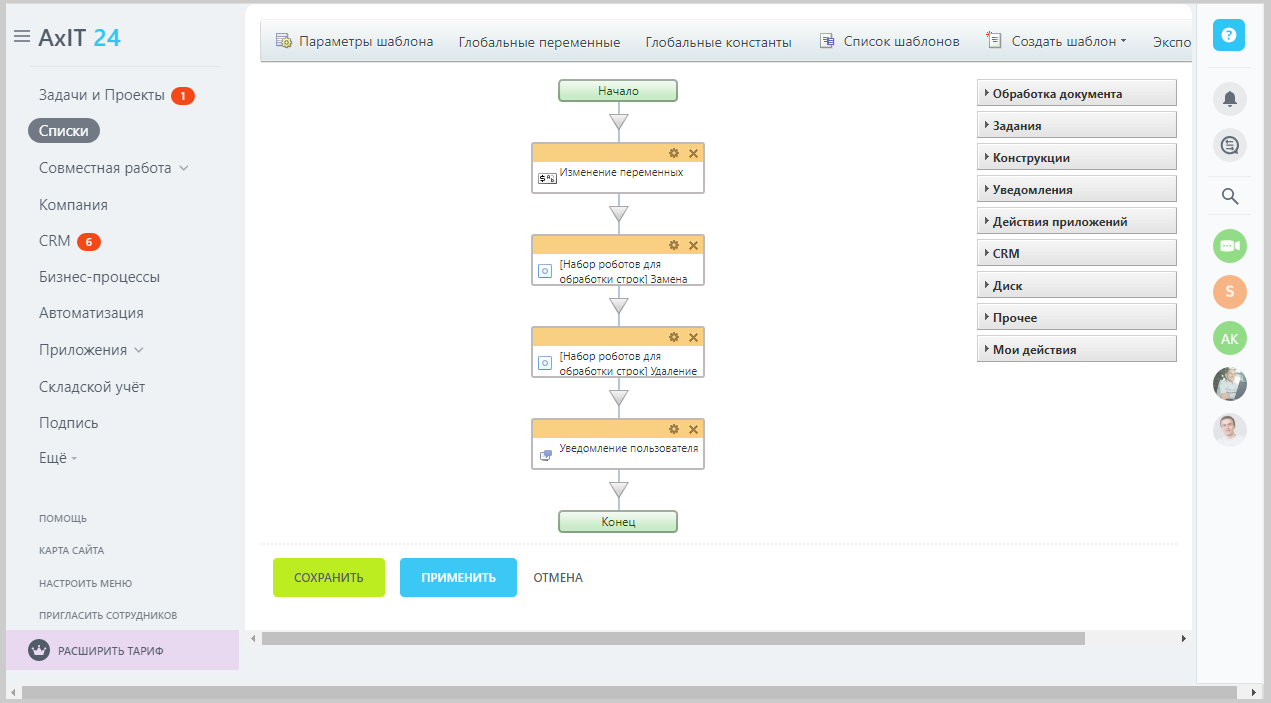Remove the Удаление robot block
The height and width of the screenshot is (703, 1271).
[x=693, y=337]
